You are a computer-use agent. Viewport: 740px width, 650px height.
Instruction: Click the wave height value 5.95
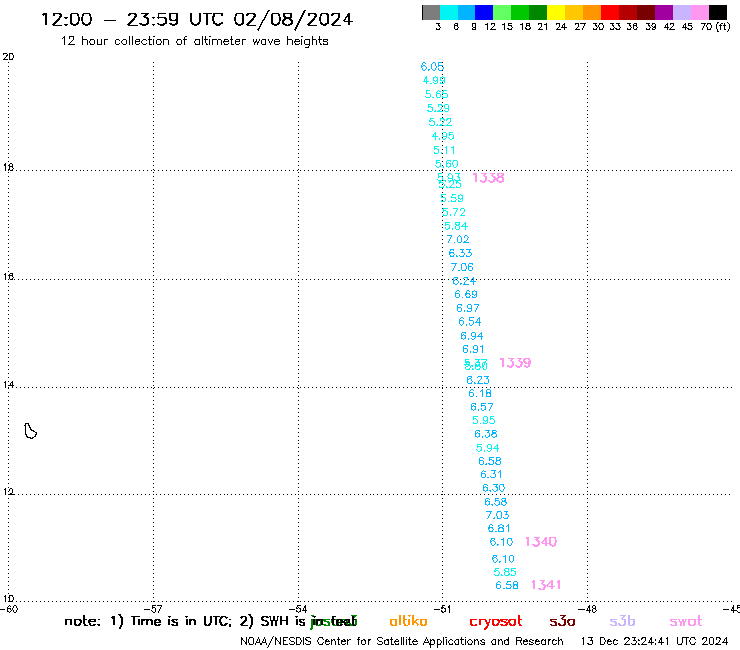click(x=484, y=420)
